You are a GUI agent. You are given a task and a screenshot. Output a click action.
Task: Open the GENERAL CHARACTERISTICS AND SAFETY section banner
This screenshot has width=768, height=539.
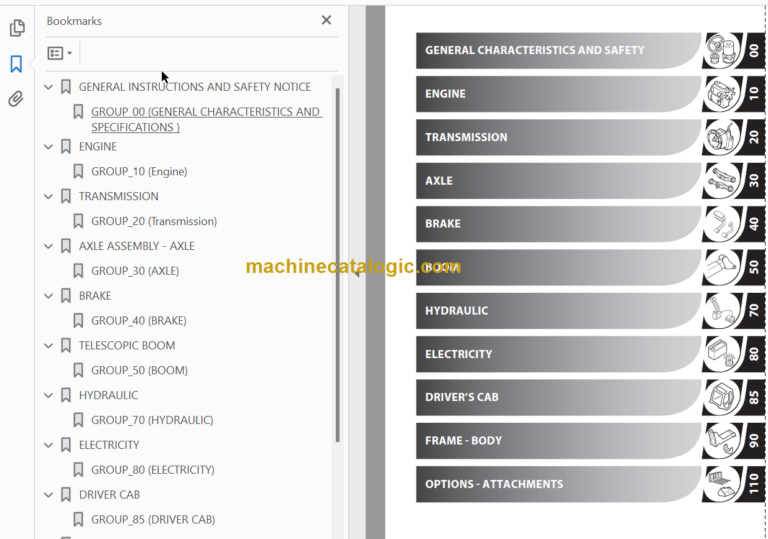click(x=558, y=50)
